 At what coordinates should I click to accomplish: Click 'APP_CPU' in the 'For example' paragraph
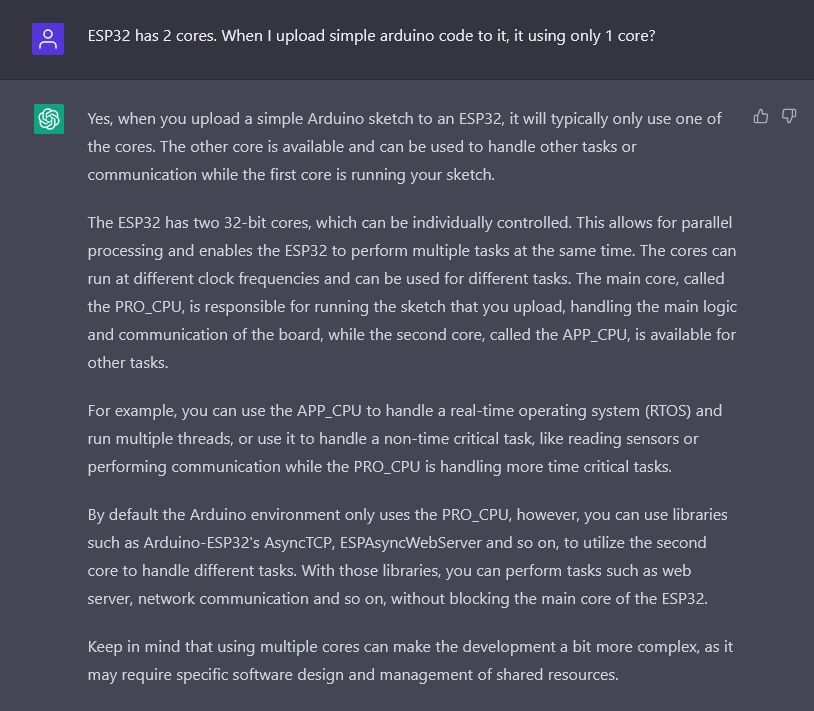(329, 411)
